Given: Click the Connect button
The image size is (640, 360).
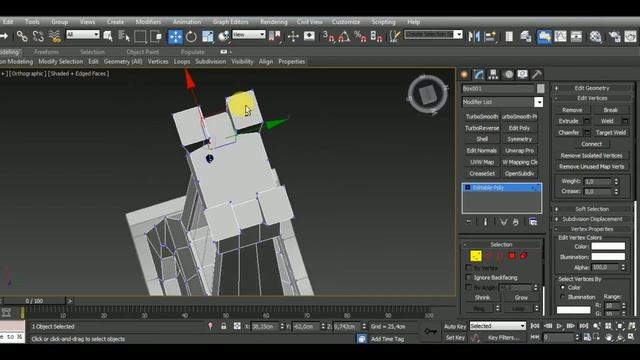Looking at the screenshot, I should [591, 144].
